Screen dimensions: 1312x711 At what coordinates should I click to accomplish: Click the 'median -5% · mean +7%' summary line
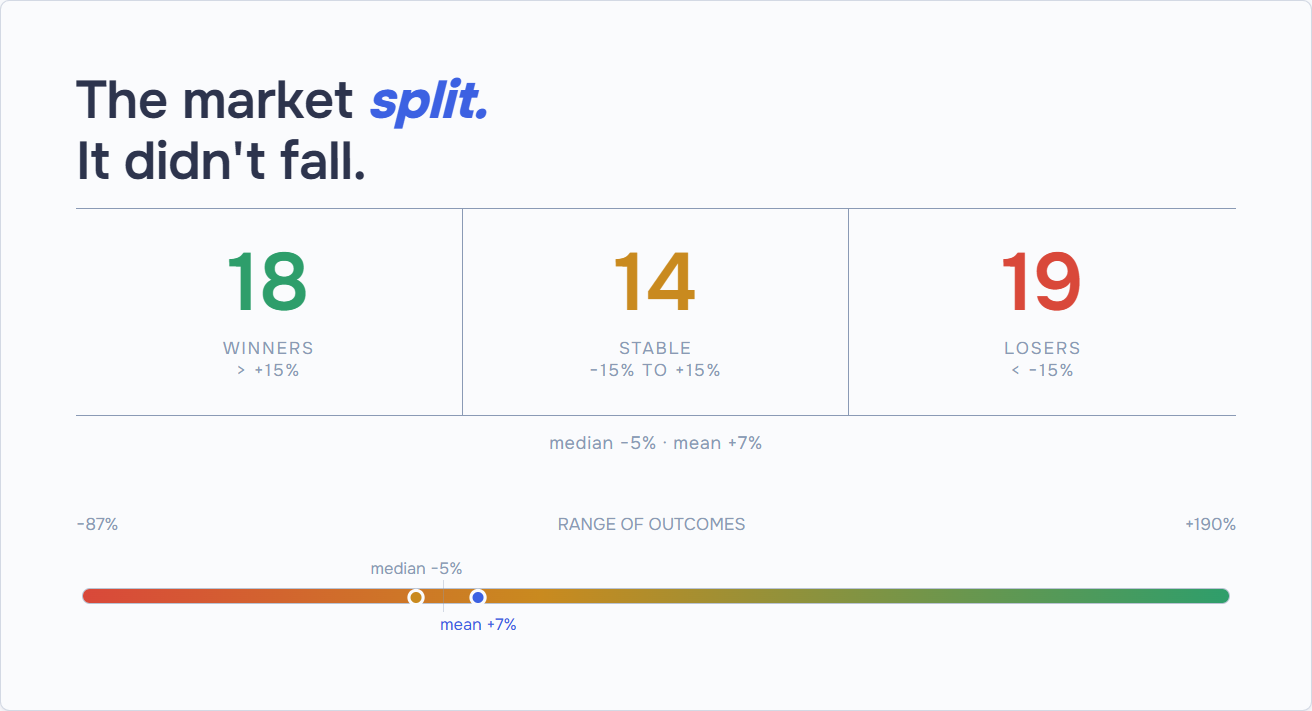tap(656, 443)
